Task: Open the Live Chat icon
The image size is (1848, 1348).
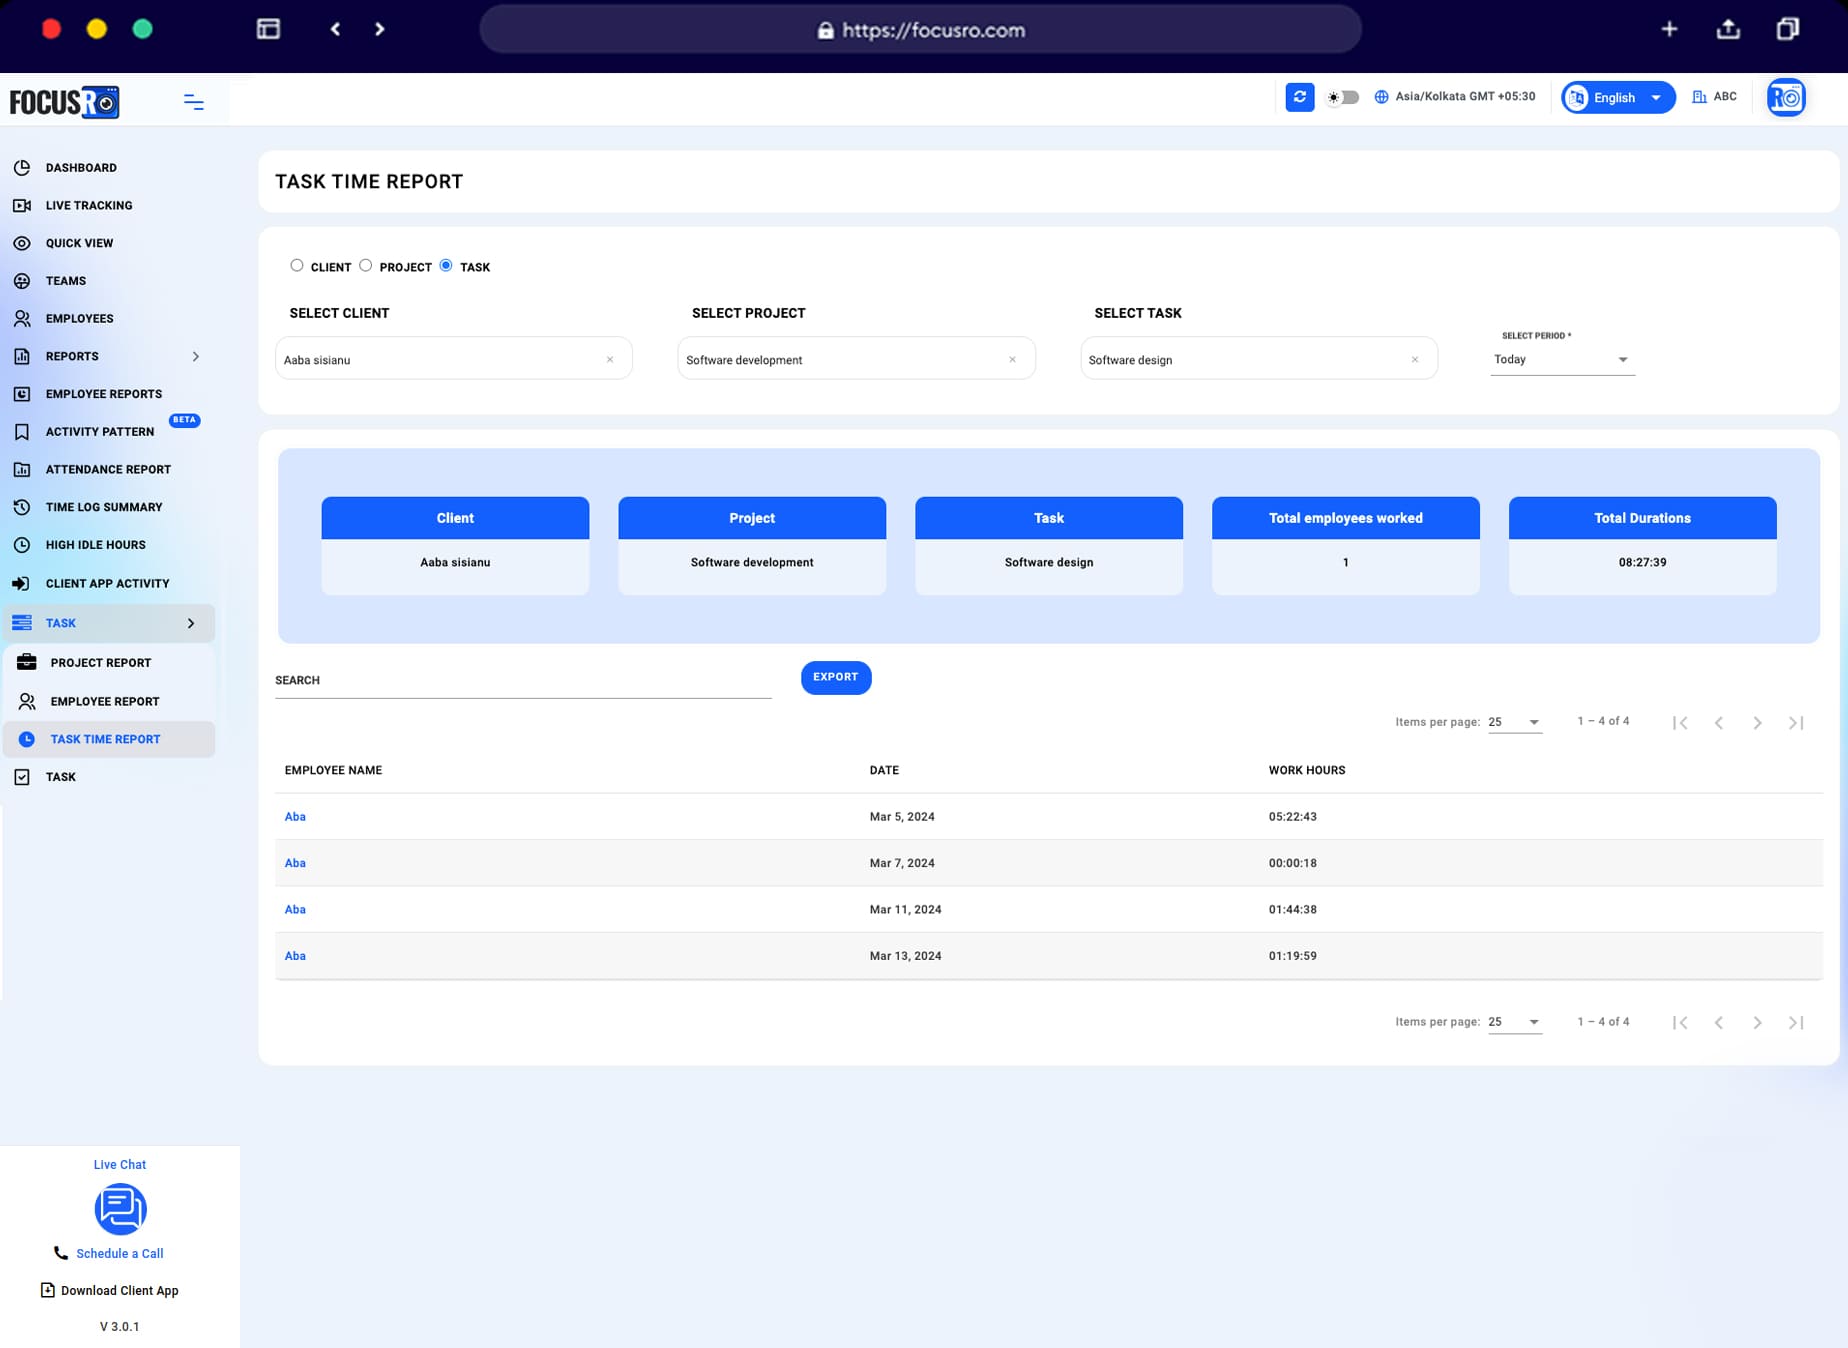Action: point(120,1209)
